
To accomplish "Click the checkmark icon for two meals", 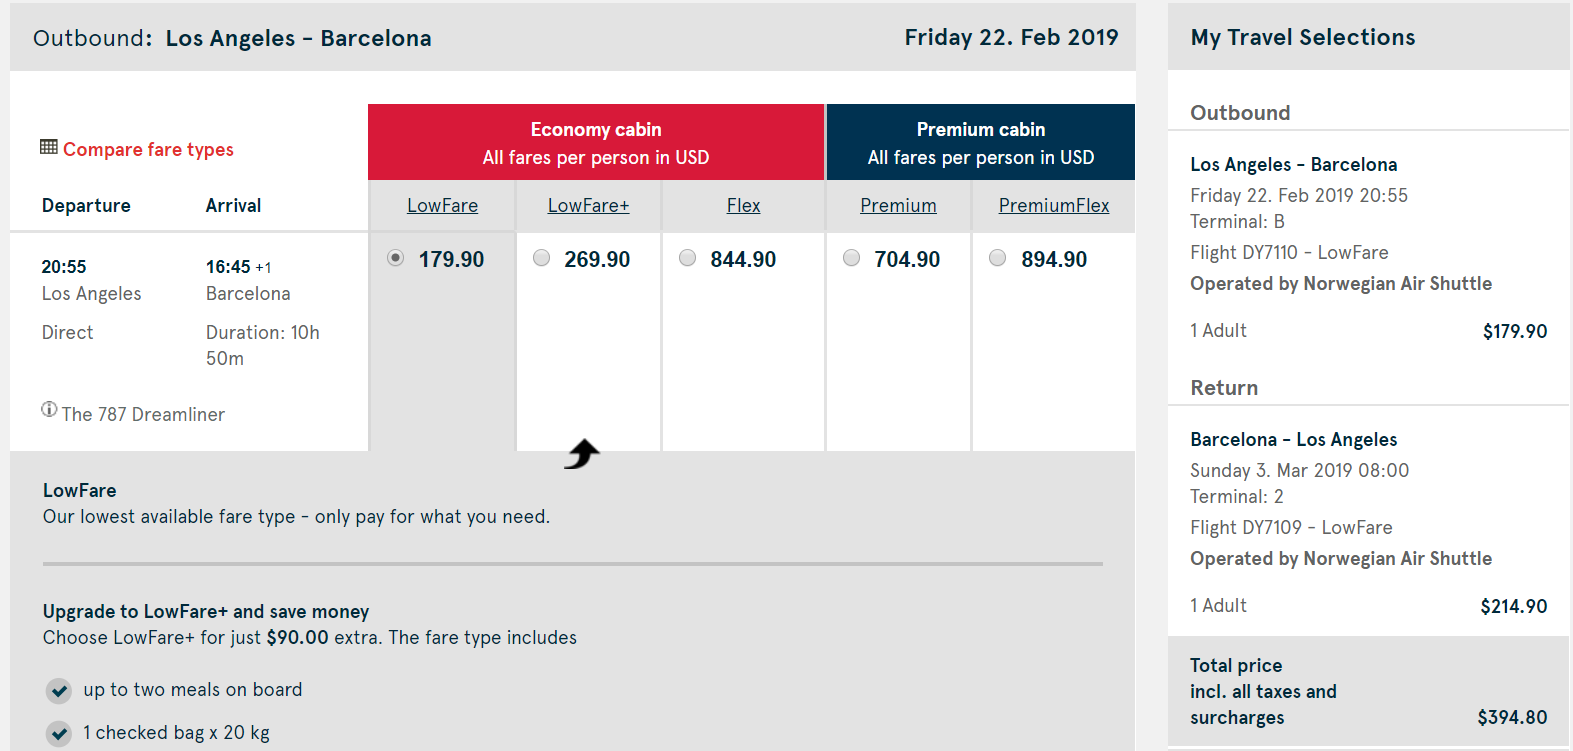I will (x=59, y=691).
